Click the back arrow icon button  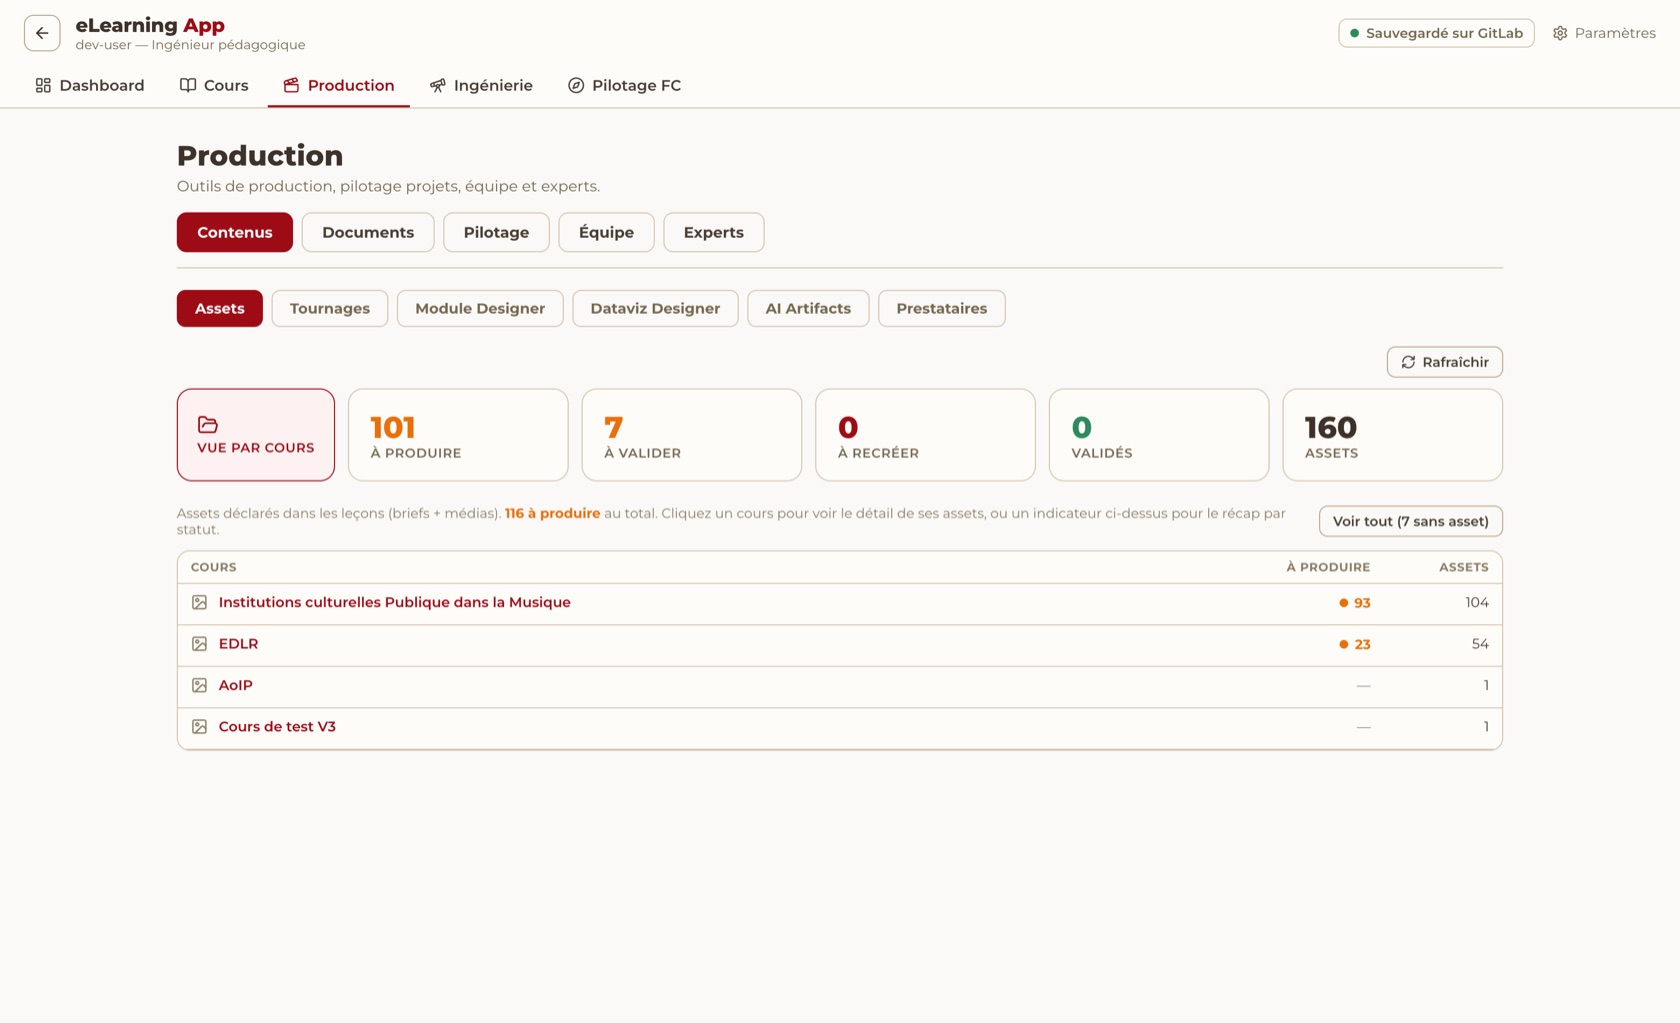tap(42, 33)
